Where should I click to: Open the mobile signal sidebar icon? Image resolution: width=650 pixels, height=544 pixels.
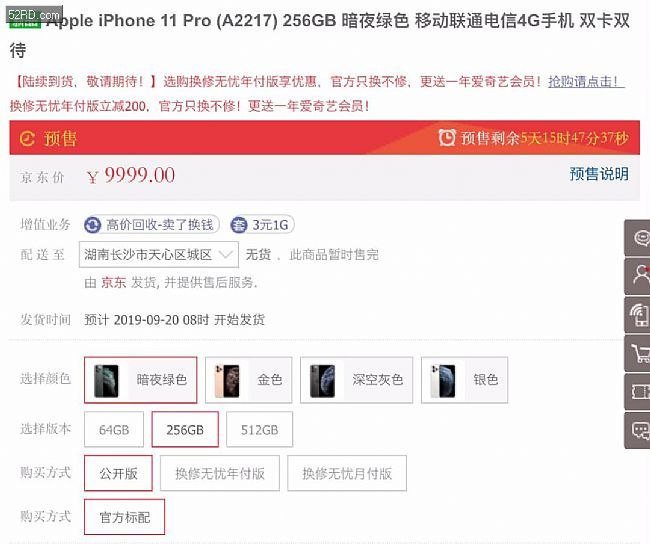[x=638, y=315]
